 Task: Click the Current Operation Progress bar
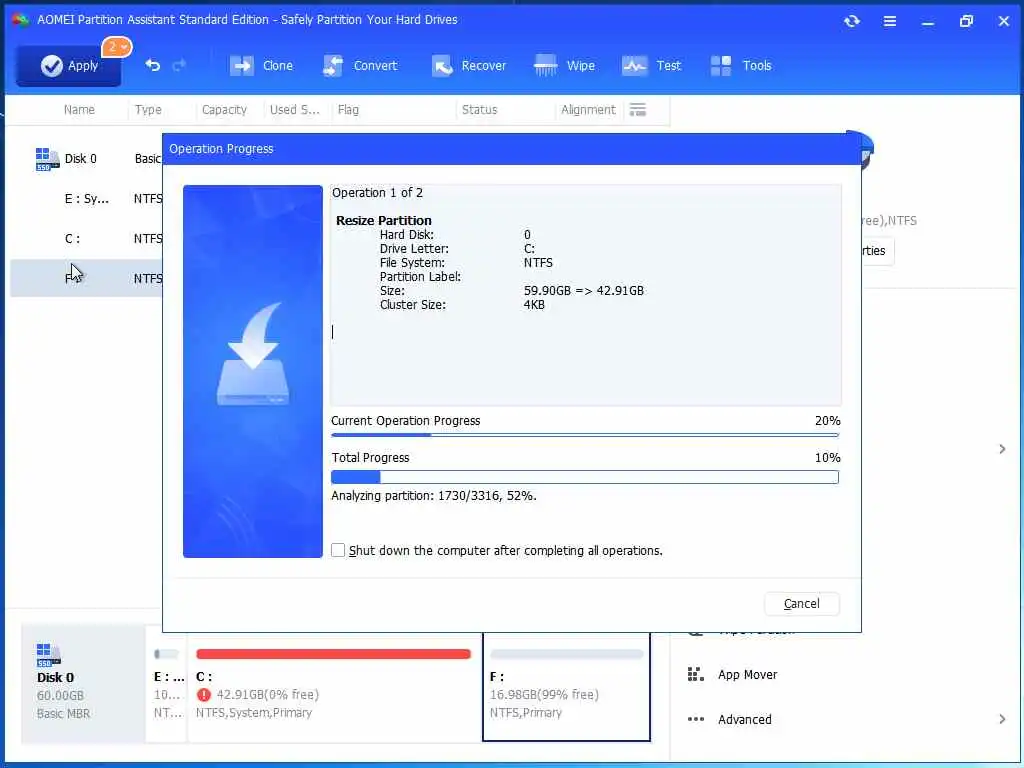[584, 434]
